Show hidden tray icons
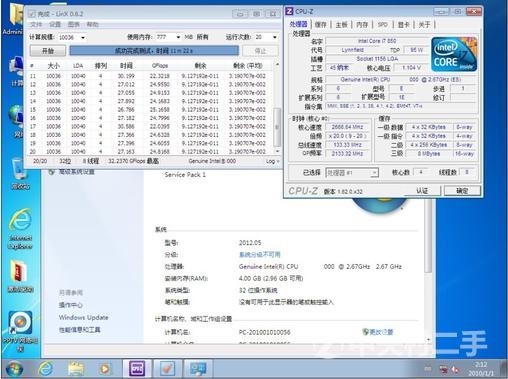The width and height of the screenshot is (508, 379). tap(428, 369)
